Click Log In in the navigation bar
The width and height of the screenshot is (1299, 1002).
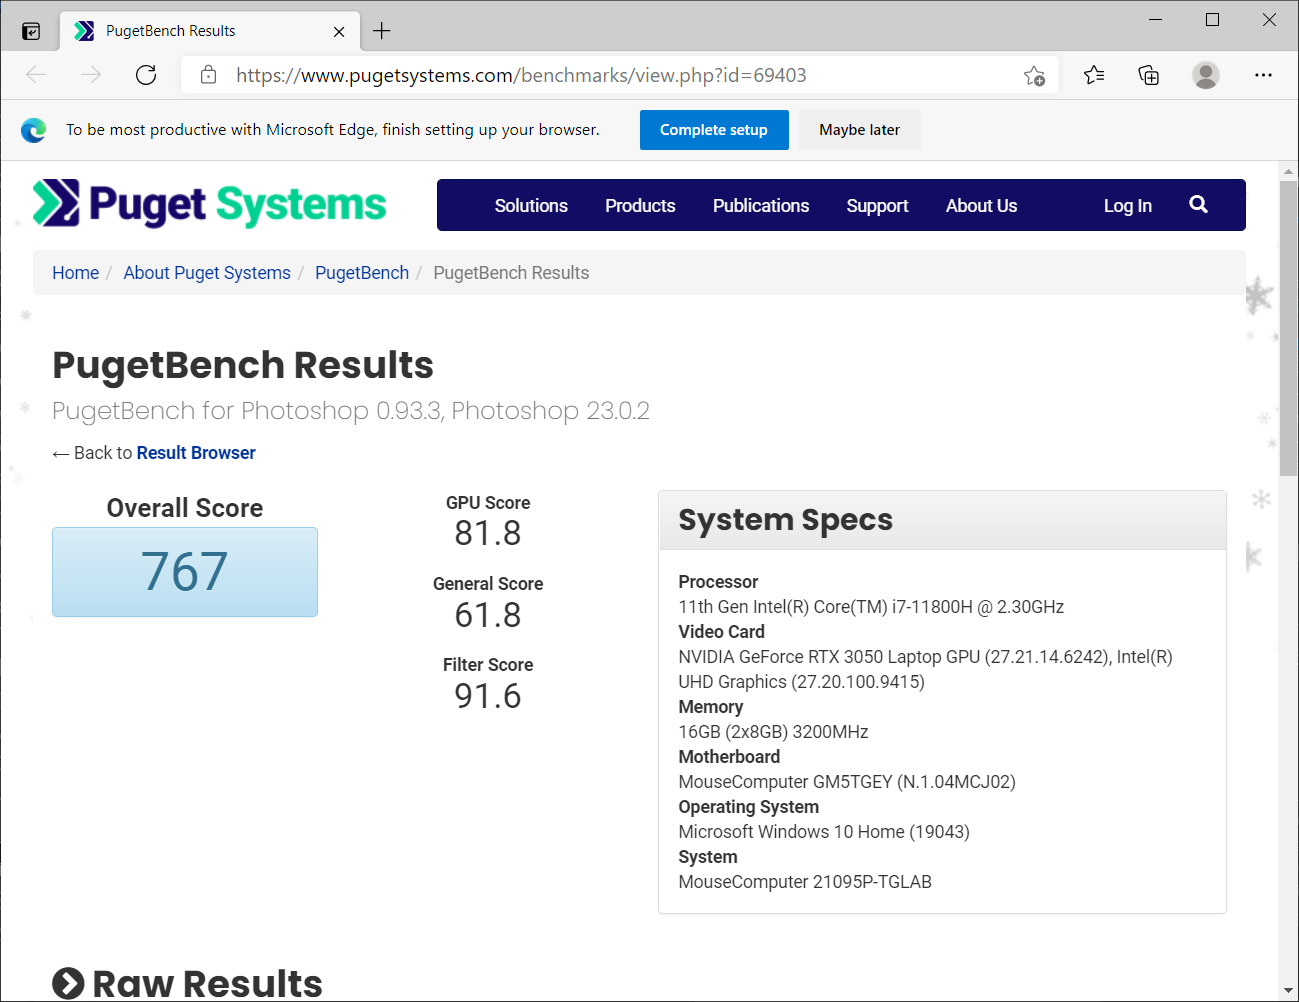(1127, 206)
